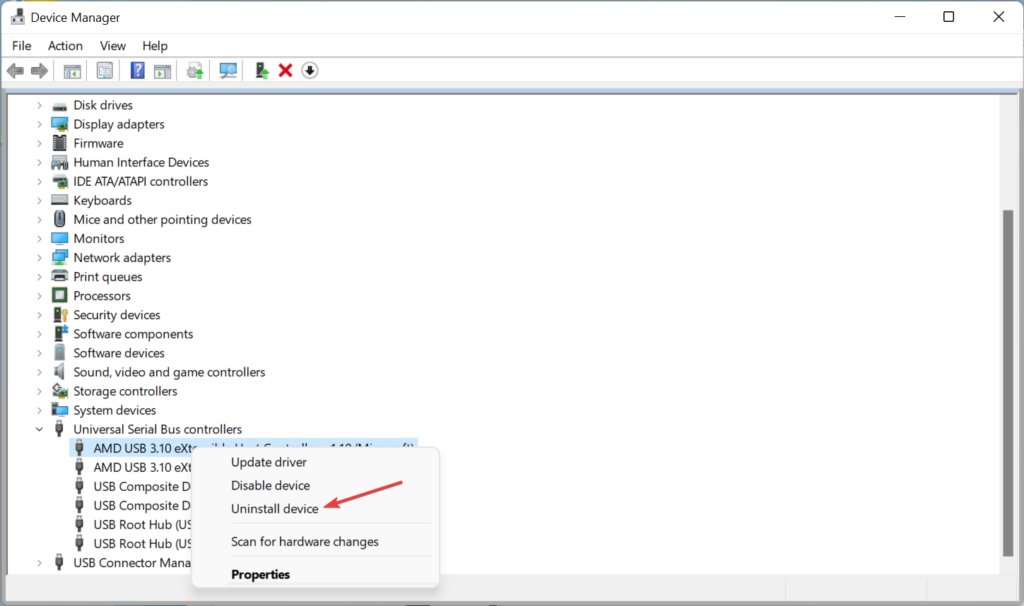Viewport: 1024px width, 606px height.
Task: Click the gear with green arrow toolbar icon
Action: (195, 71)
